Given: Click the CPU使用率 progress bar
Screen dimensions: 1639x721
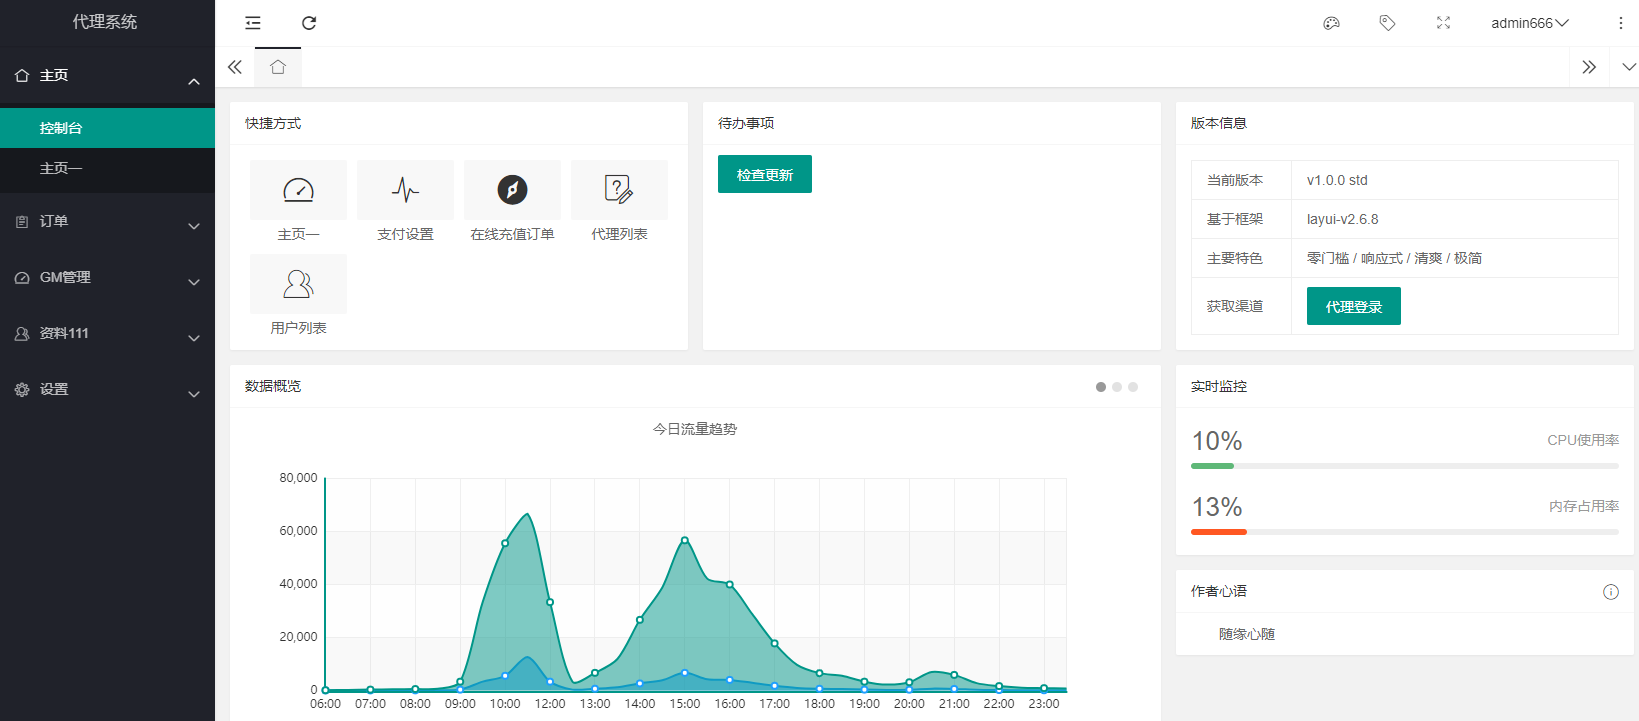Looking at the screenshot, I should coord(1405,466).
